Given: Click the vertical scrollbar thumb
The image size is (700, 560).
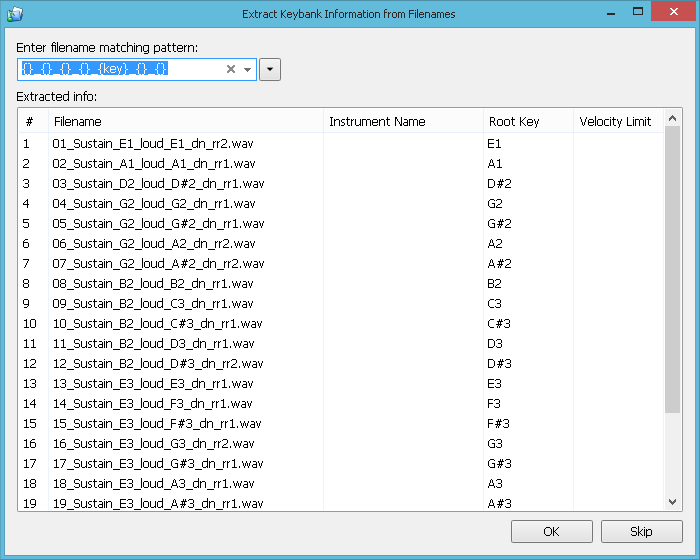Looking at the screenshot, I should pos(672,269).
